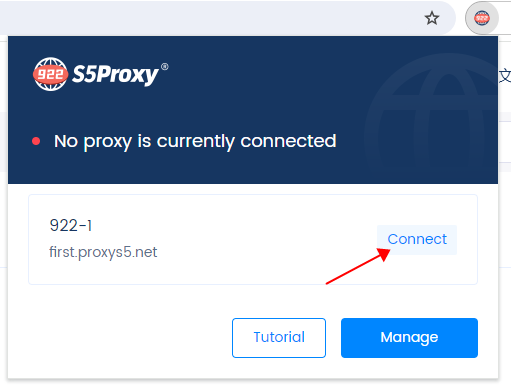Select the 922-1 proxy name

point(70,225)
